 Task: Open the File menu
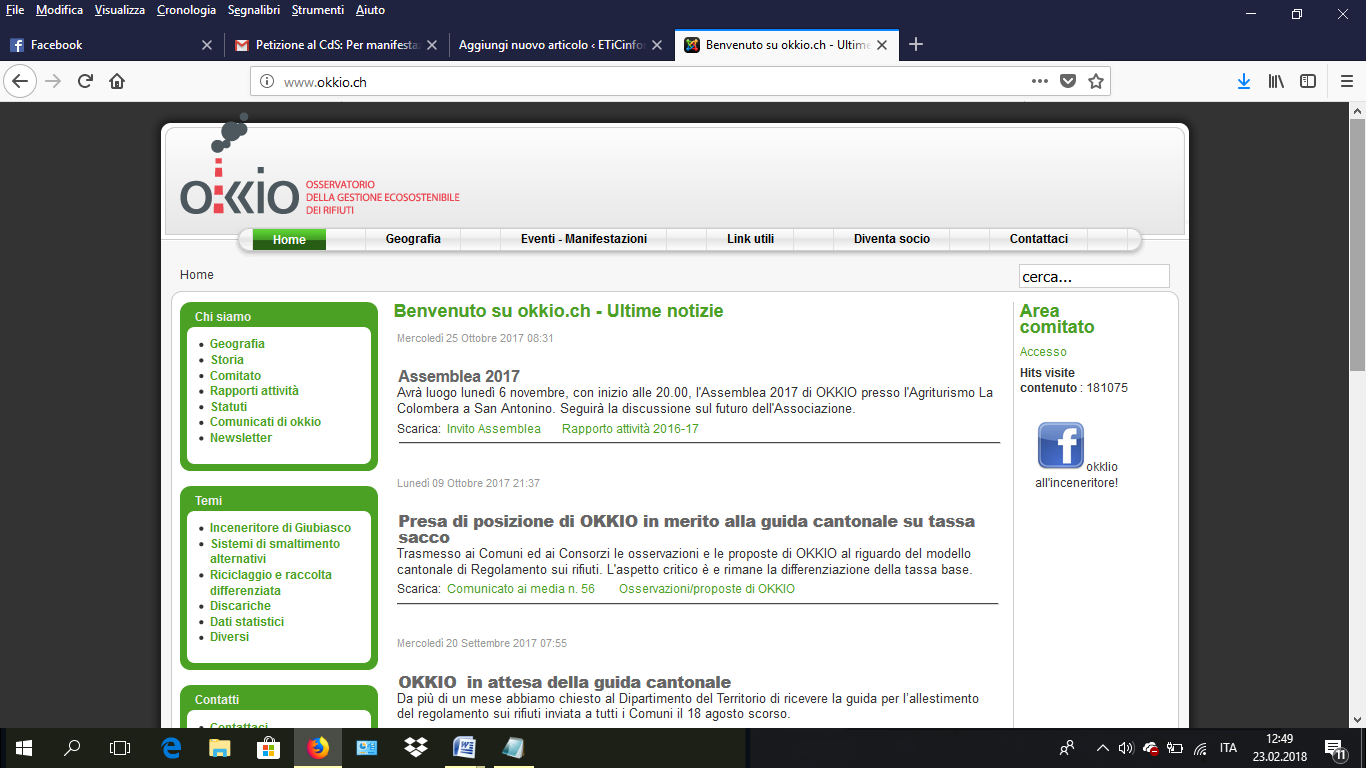[x=15, y=10]
